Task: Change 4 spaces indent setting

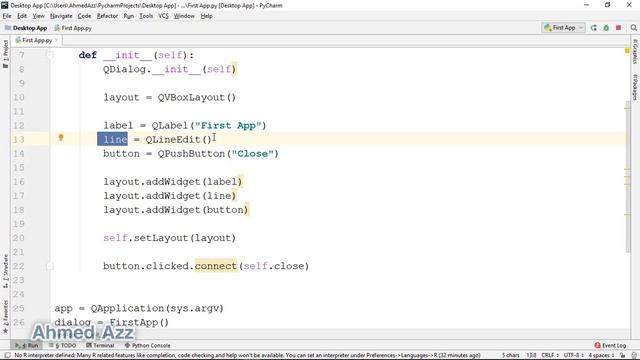Action: [600, 356]
